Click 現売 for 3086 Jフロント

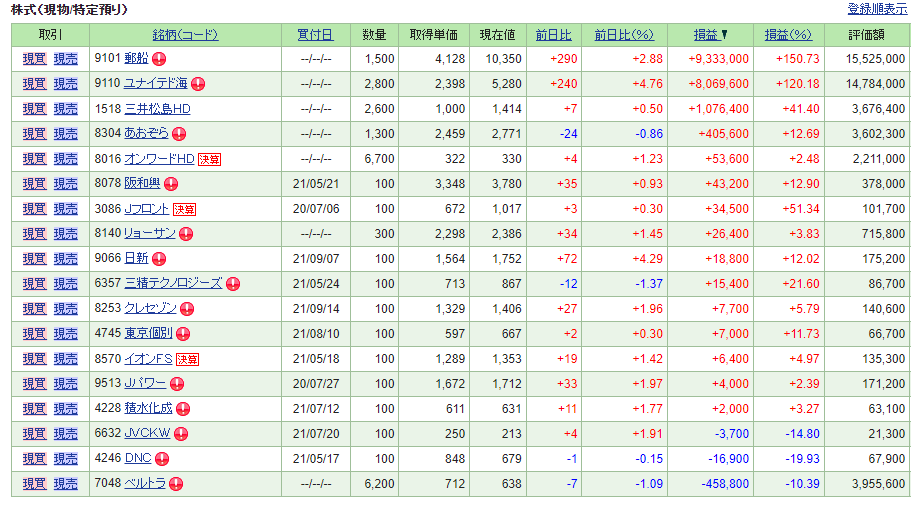coord(66,209)
